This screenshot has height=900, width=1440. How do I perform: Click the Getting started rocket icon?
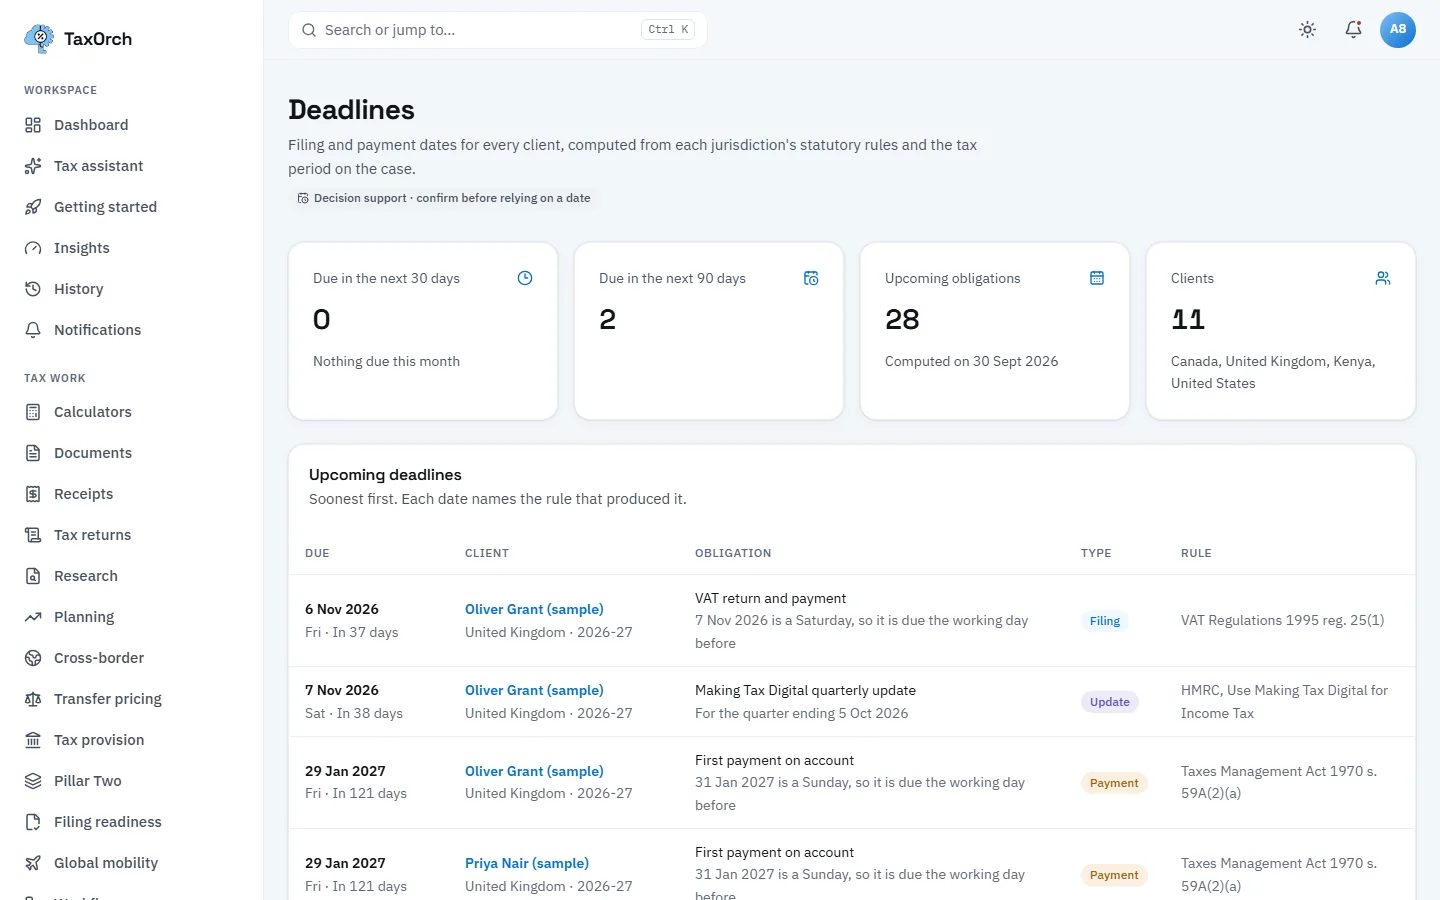(33, 207)
